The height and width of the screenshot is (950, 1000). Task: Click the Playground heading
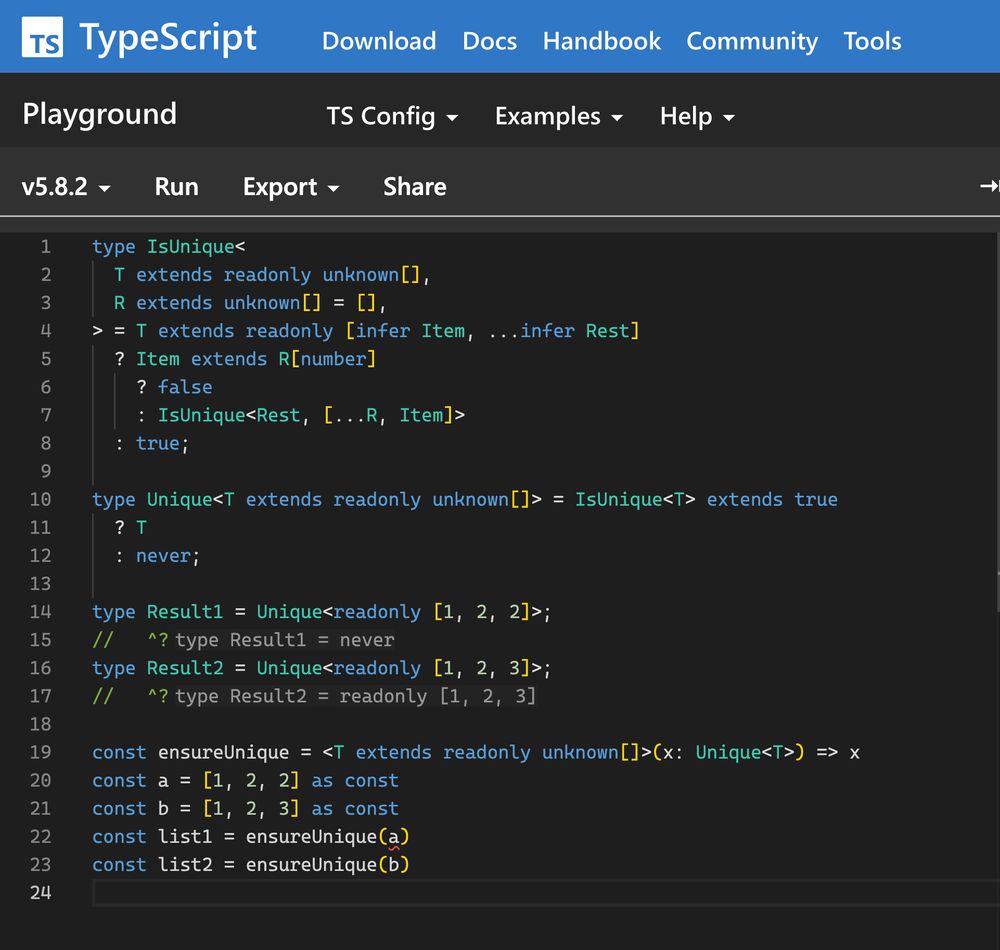(99, 114)
